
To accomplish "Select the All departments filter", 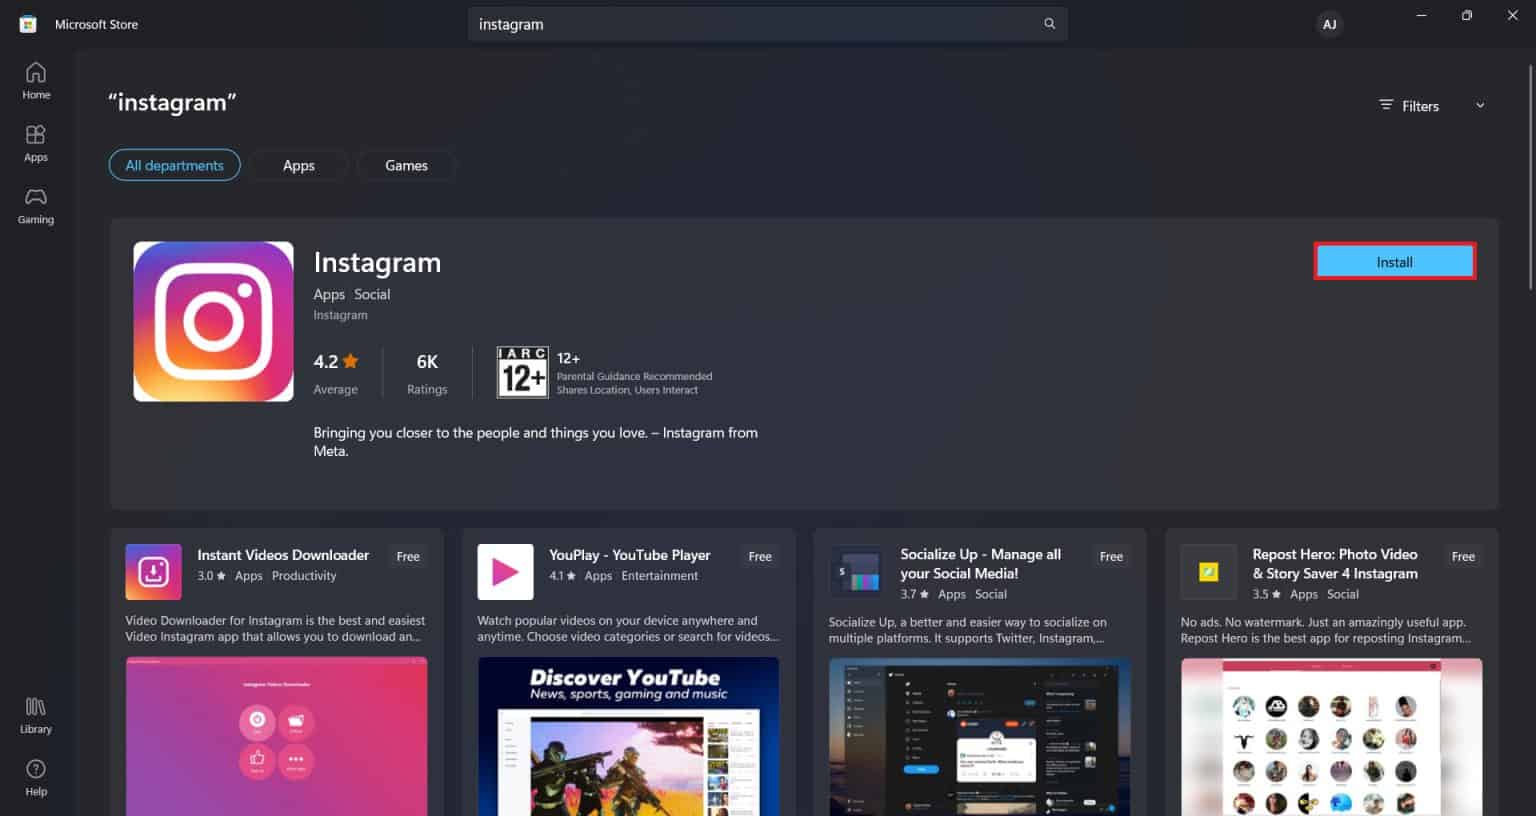I will pos(174,164).
